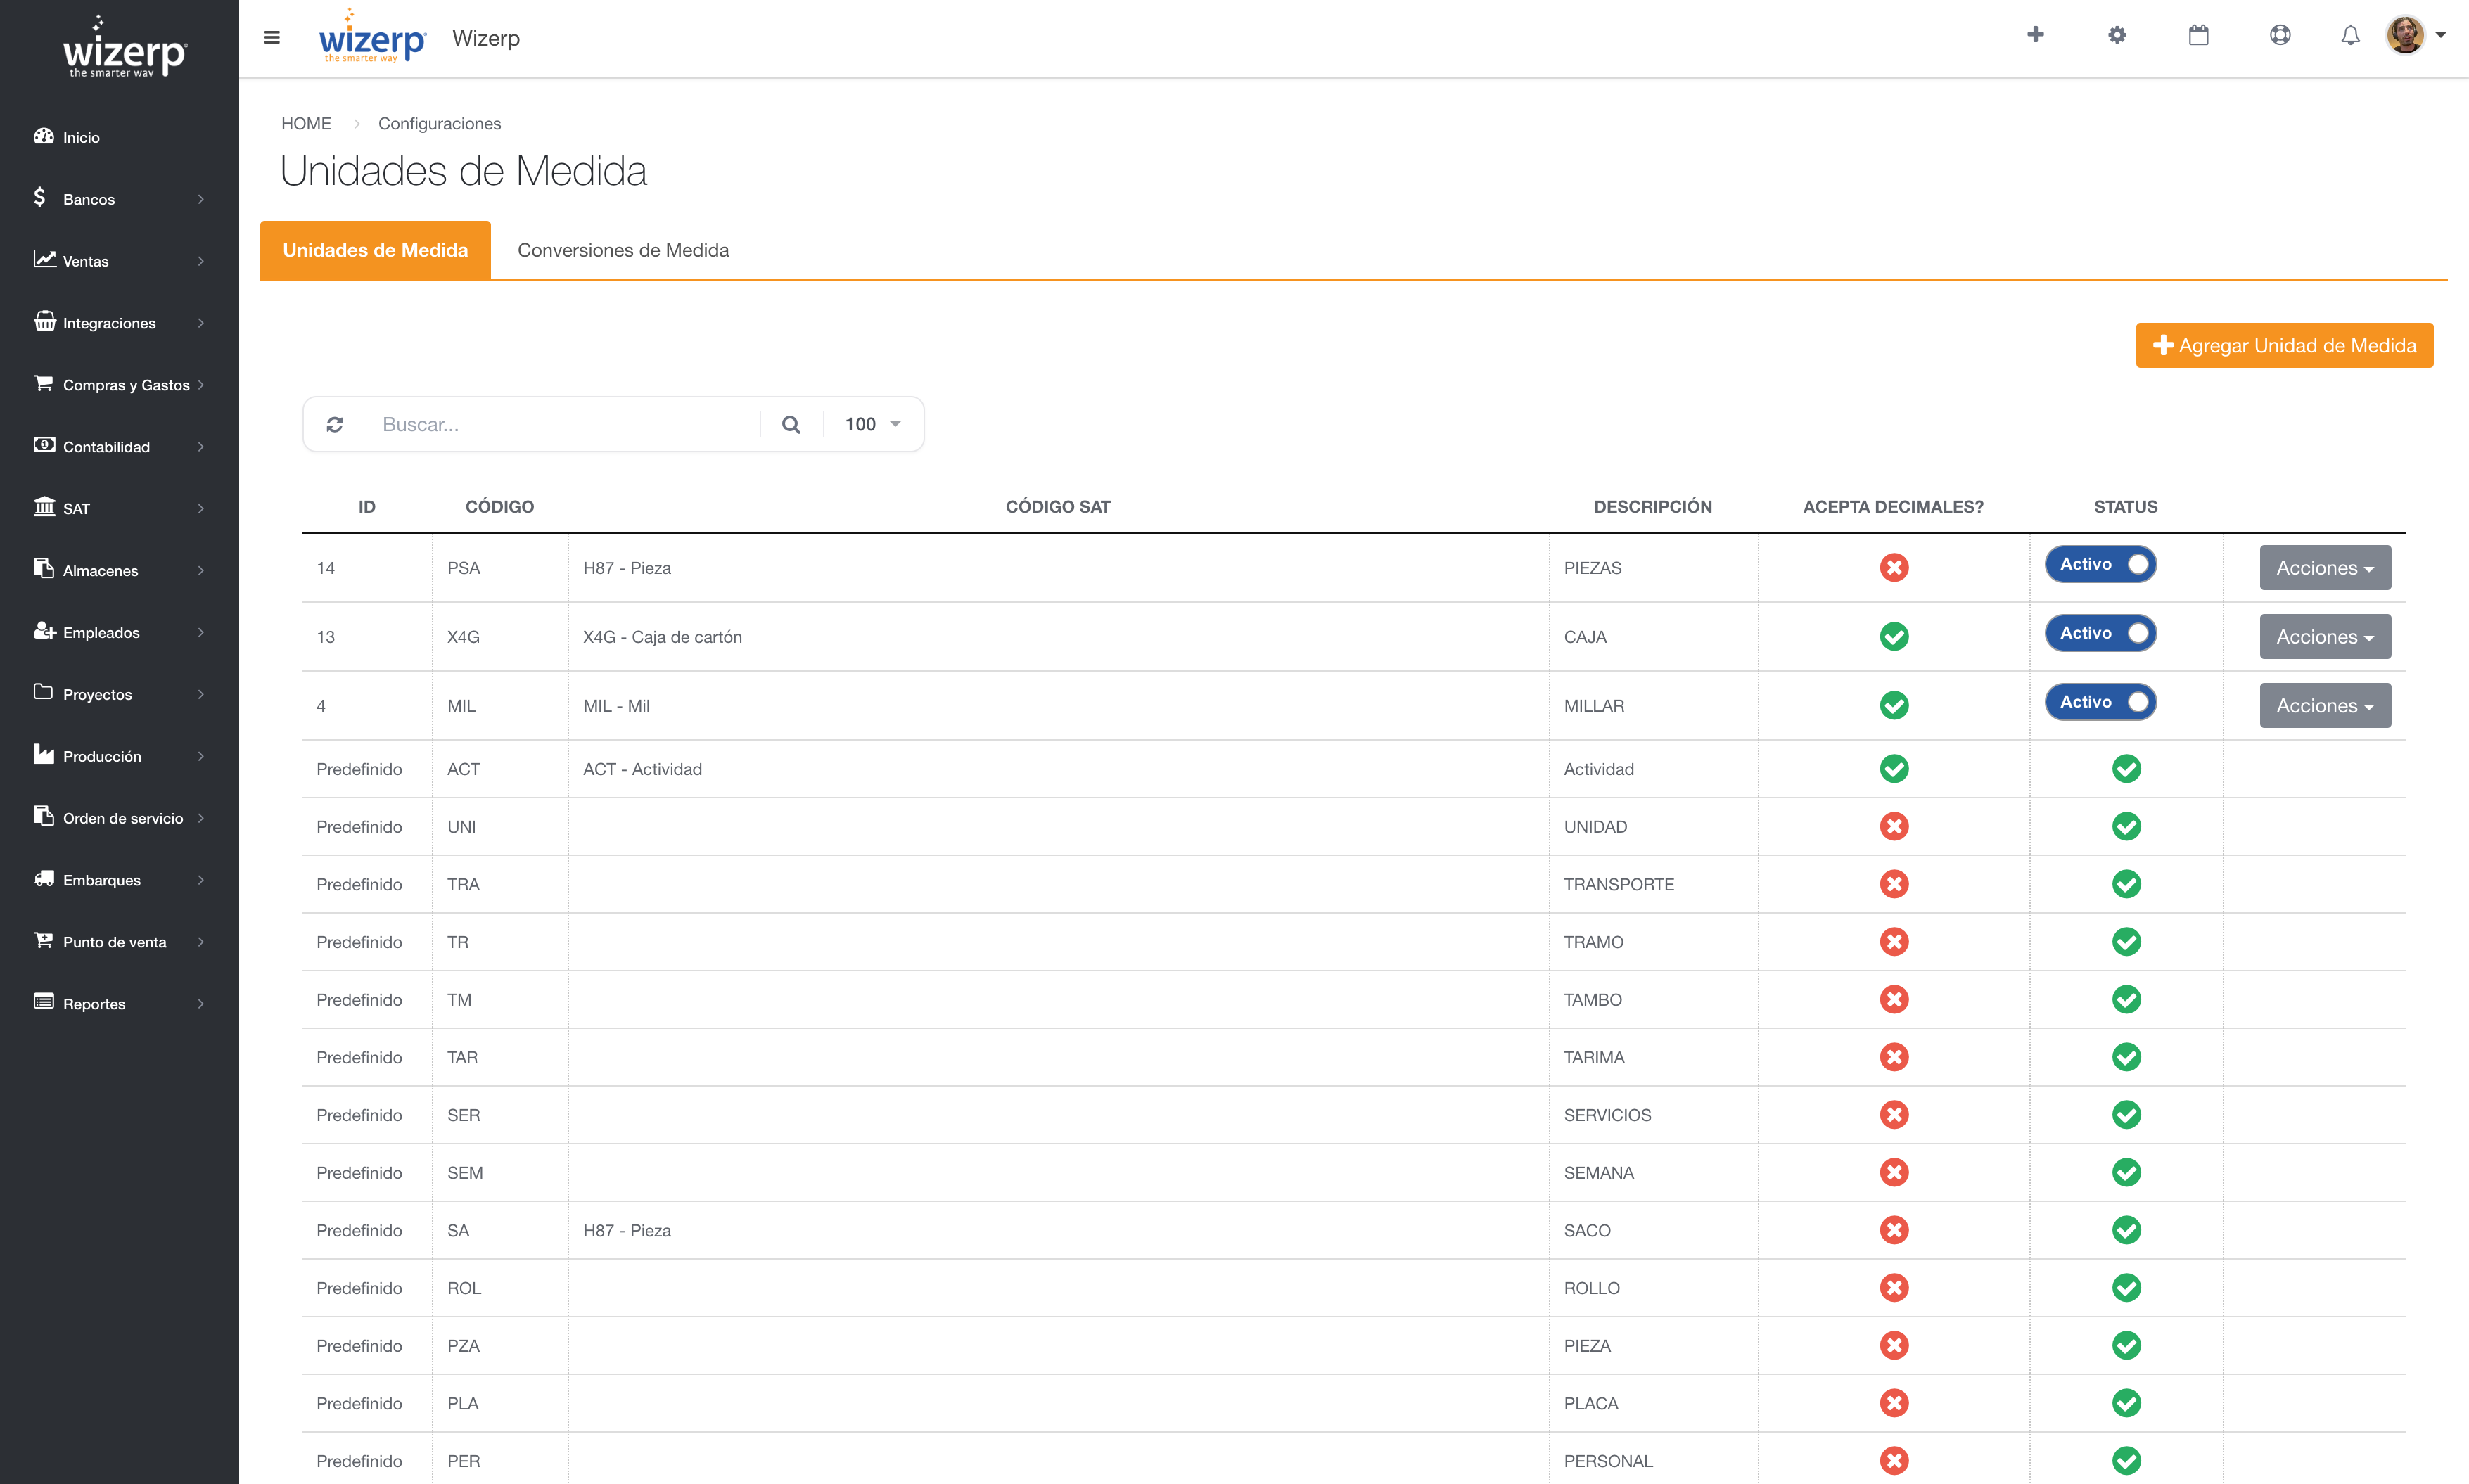2469x1484 pixels.
Task: Open settings gear in top bar
Action: click(x=2117, y=35)
